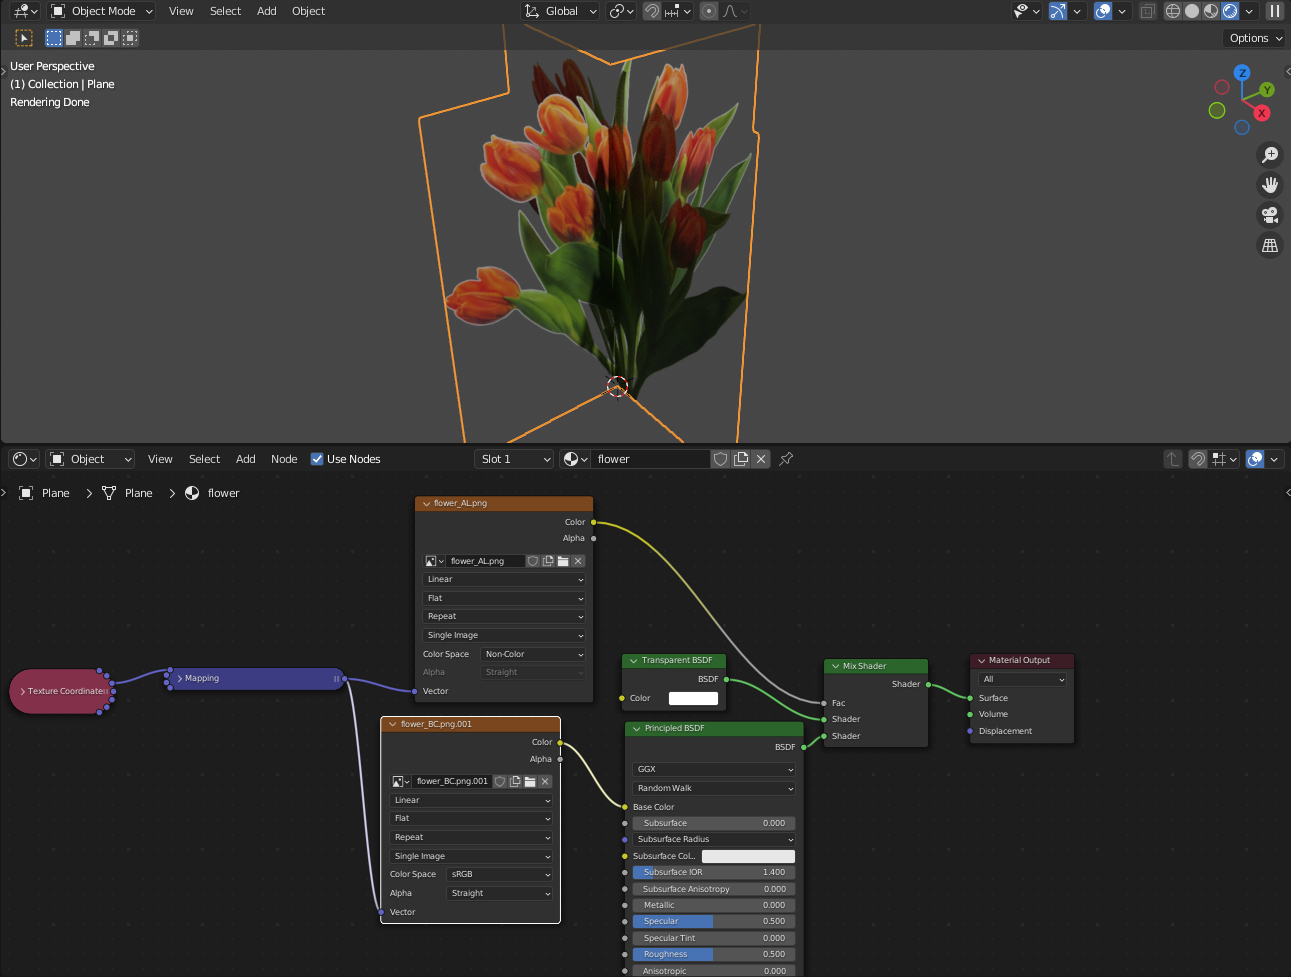Screen dimensions: 1291x977
Task: Expand the collapsed Mapping node
Action: [x=180, y=678]
